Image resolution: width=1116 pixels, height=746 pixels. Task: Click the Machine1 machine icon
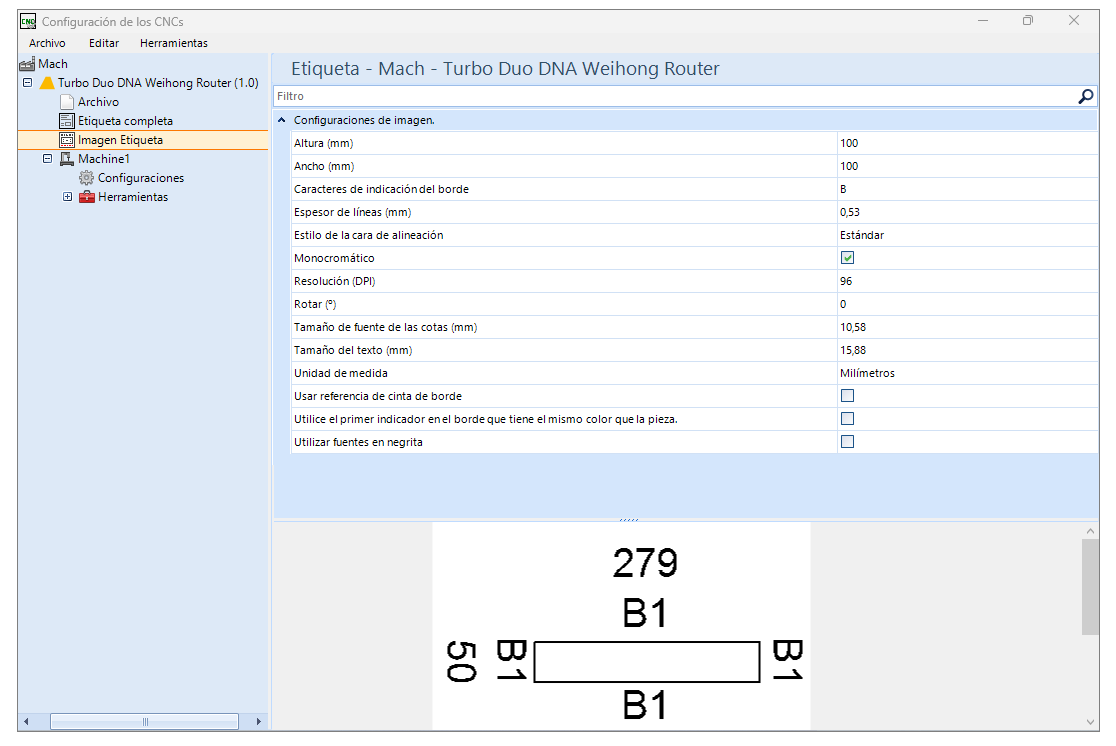click(67, 159)
